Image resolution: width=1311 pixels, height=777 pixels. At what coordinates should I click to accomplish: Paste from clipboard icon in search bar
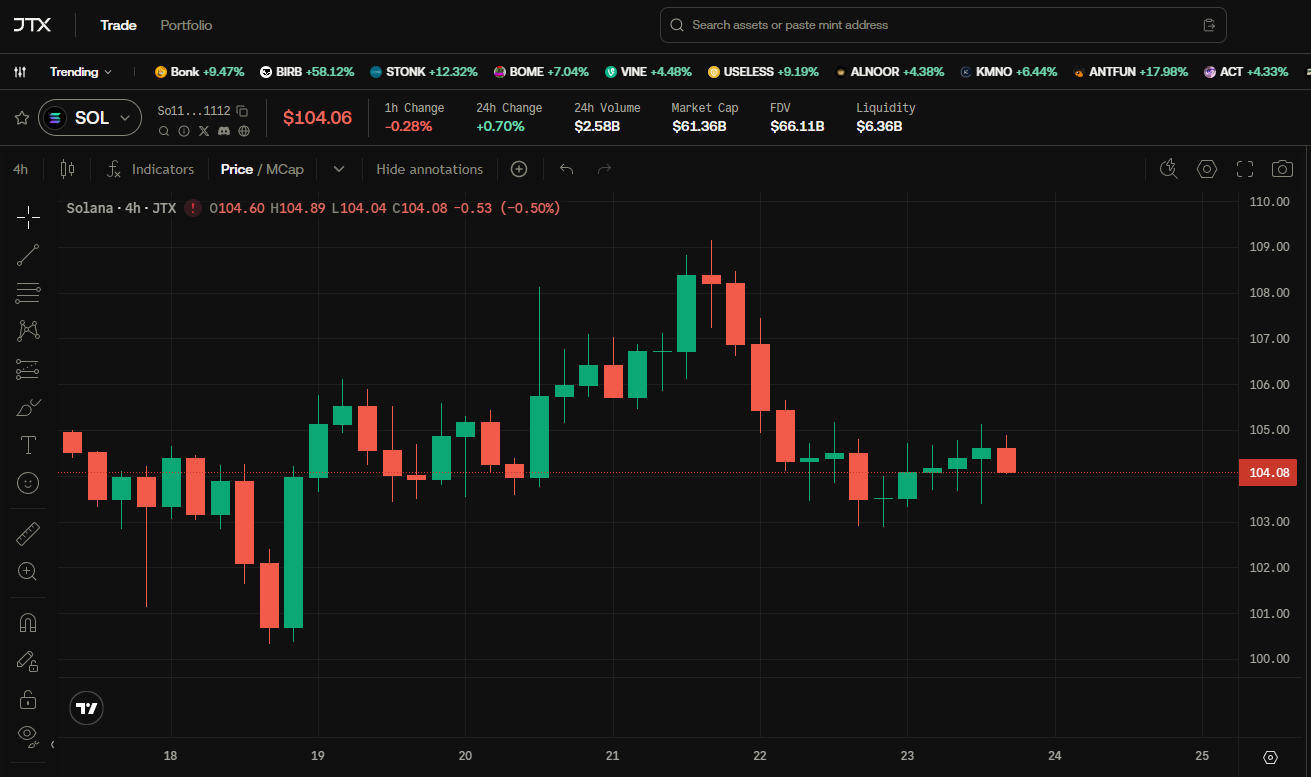1209,25
